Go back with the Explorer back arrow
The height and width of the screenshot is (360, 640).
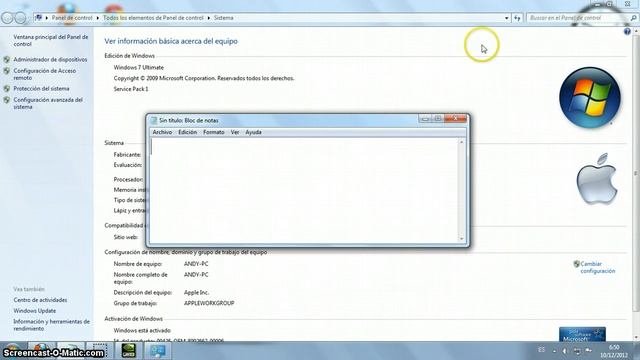pos(7,18)
